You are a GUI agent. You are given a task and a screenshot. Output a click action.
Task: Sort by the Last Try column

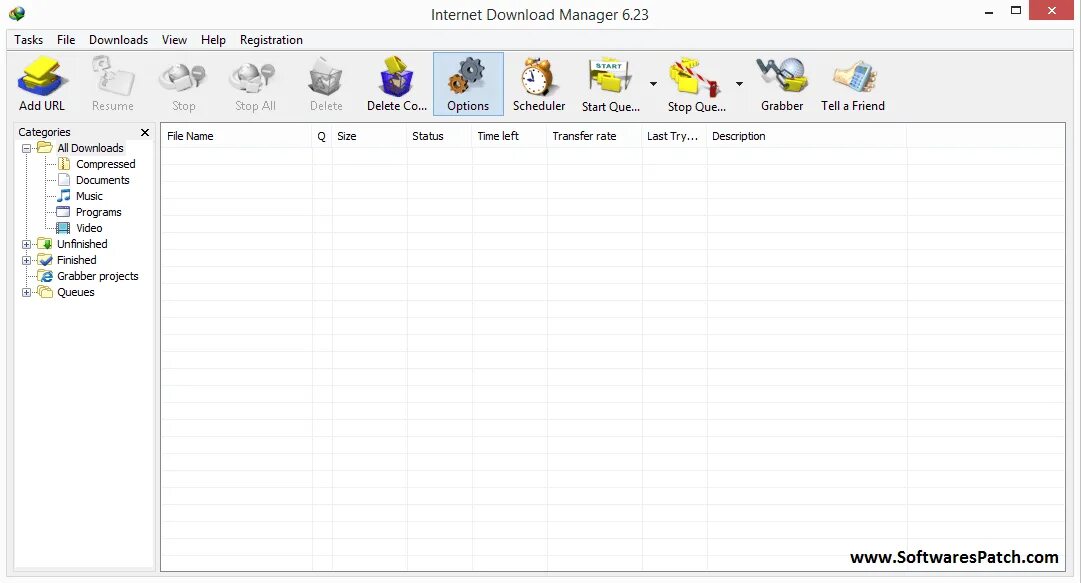[674, 136]
